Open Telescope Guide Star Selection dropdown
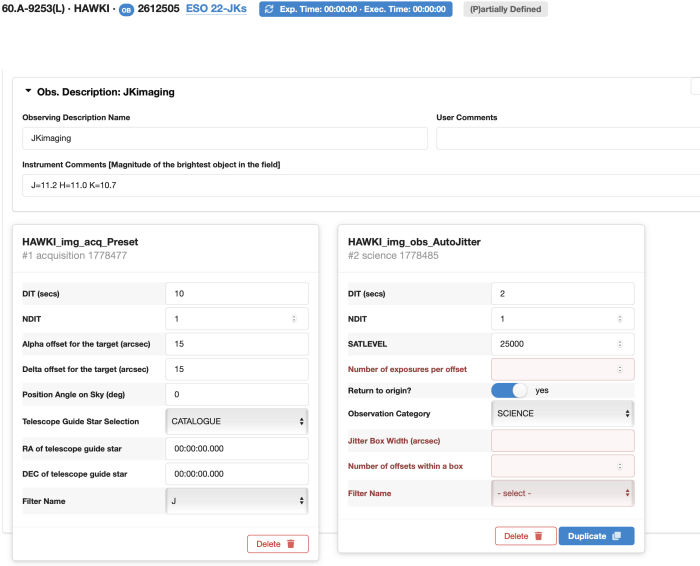This screenshot has width=700, height=566. (236, 422)
